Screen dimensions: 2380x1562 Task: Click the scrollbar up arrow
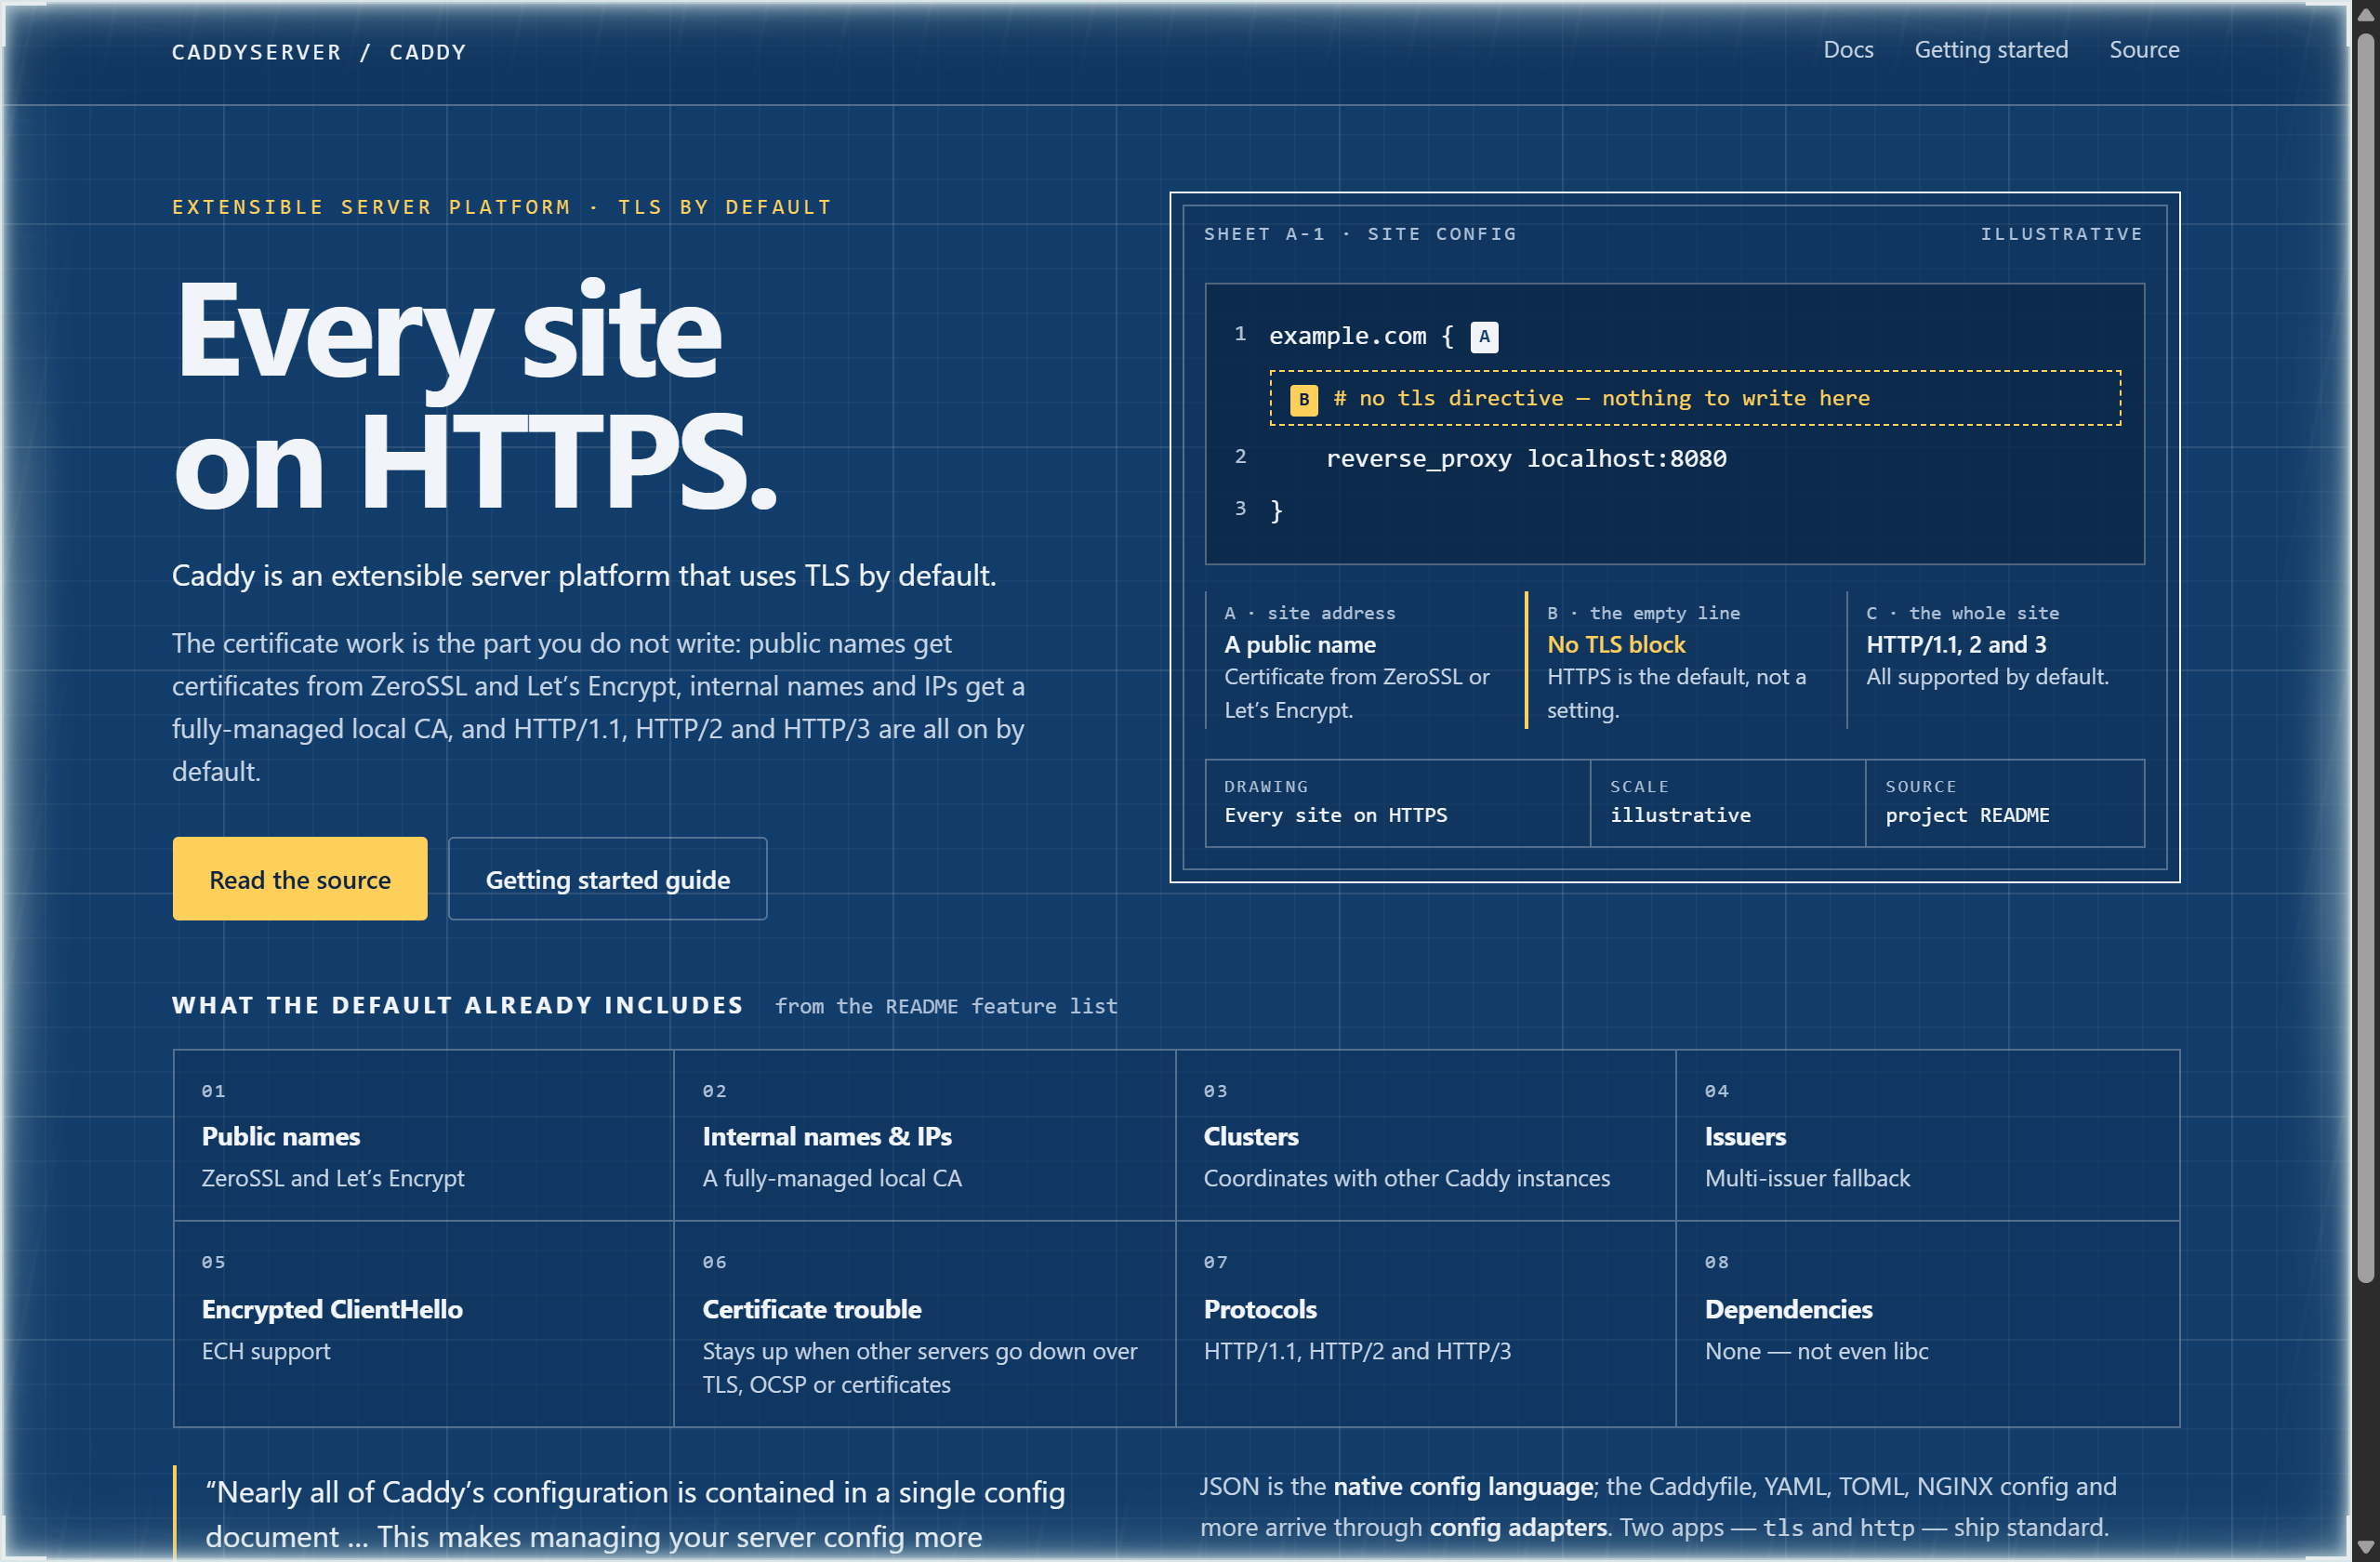tap(2365, 14)
